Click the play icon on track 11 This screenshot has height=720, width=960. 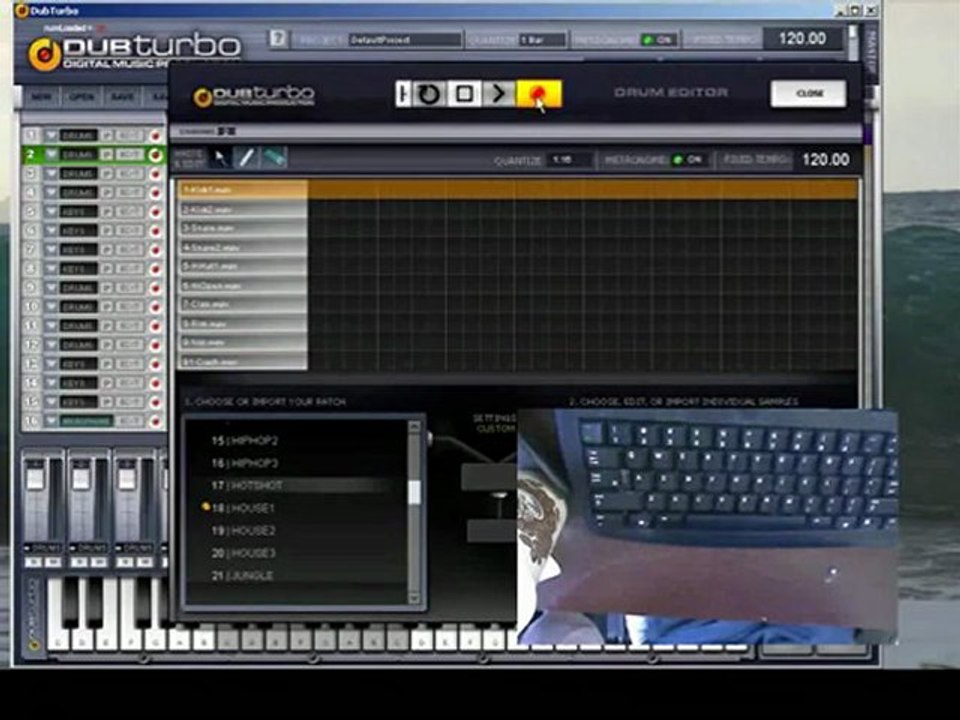point(107,326)
